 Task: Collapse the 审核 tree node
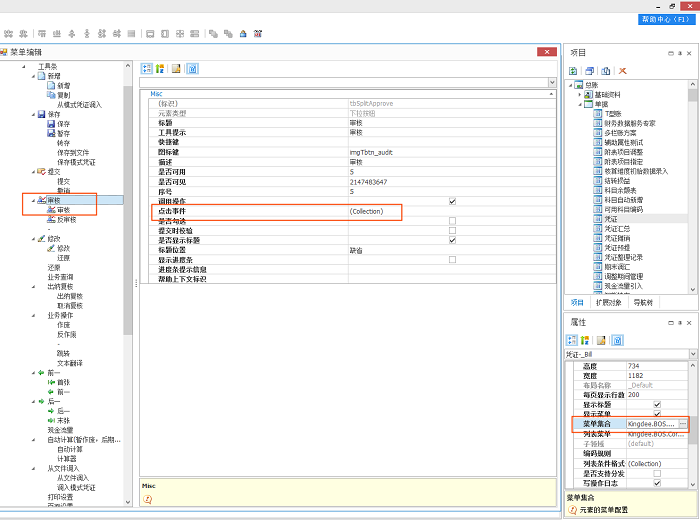32,200
